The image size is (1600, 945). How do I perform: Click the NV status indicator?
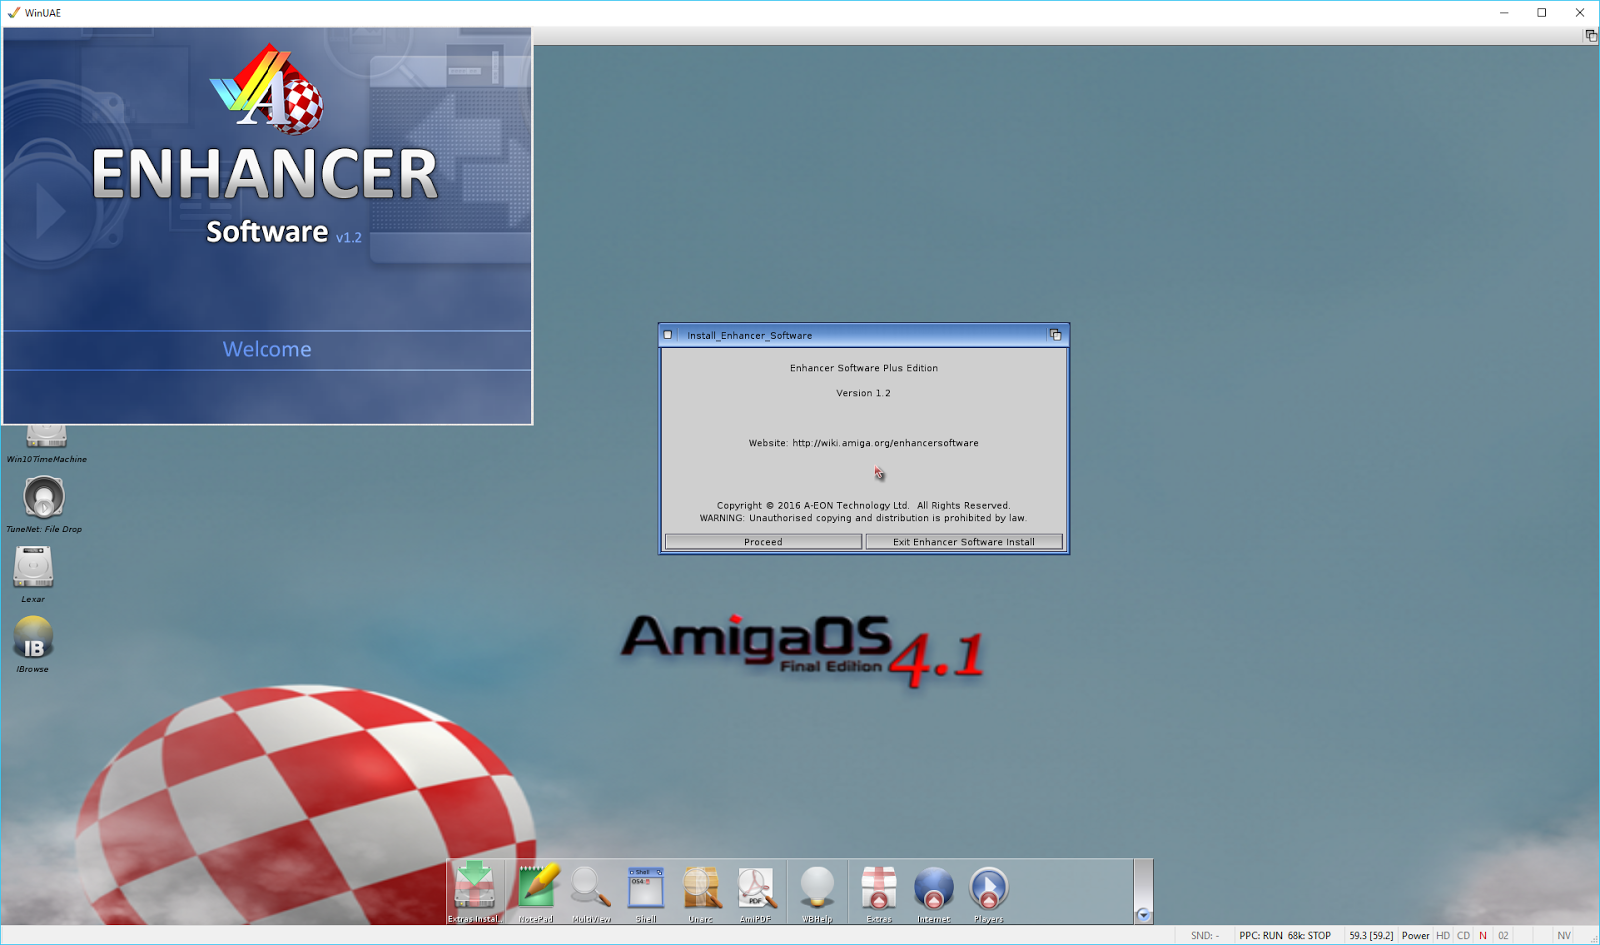click(1564, 936)
